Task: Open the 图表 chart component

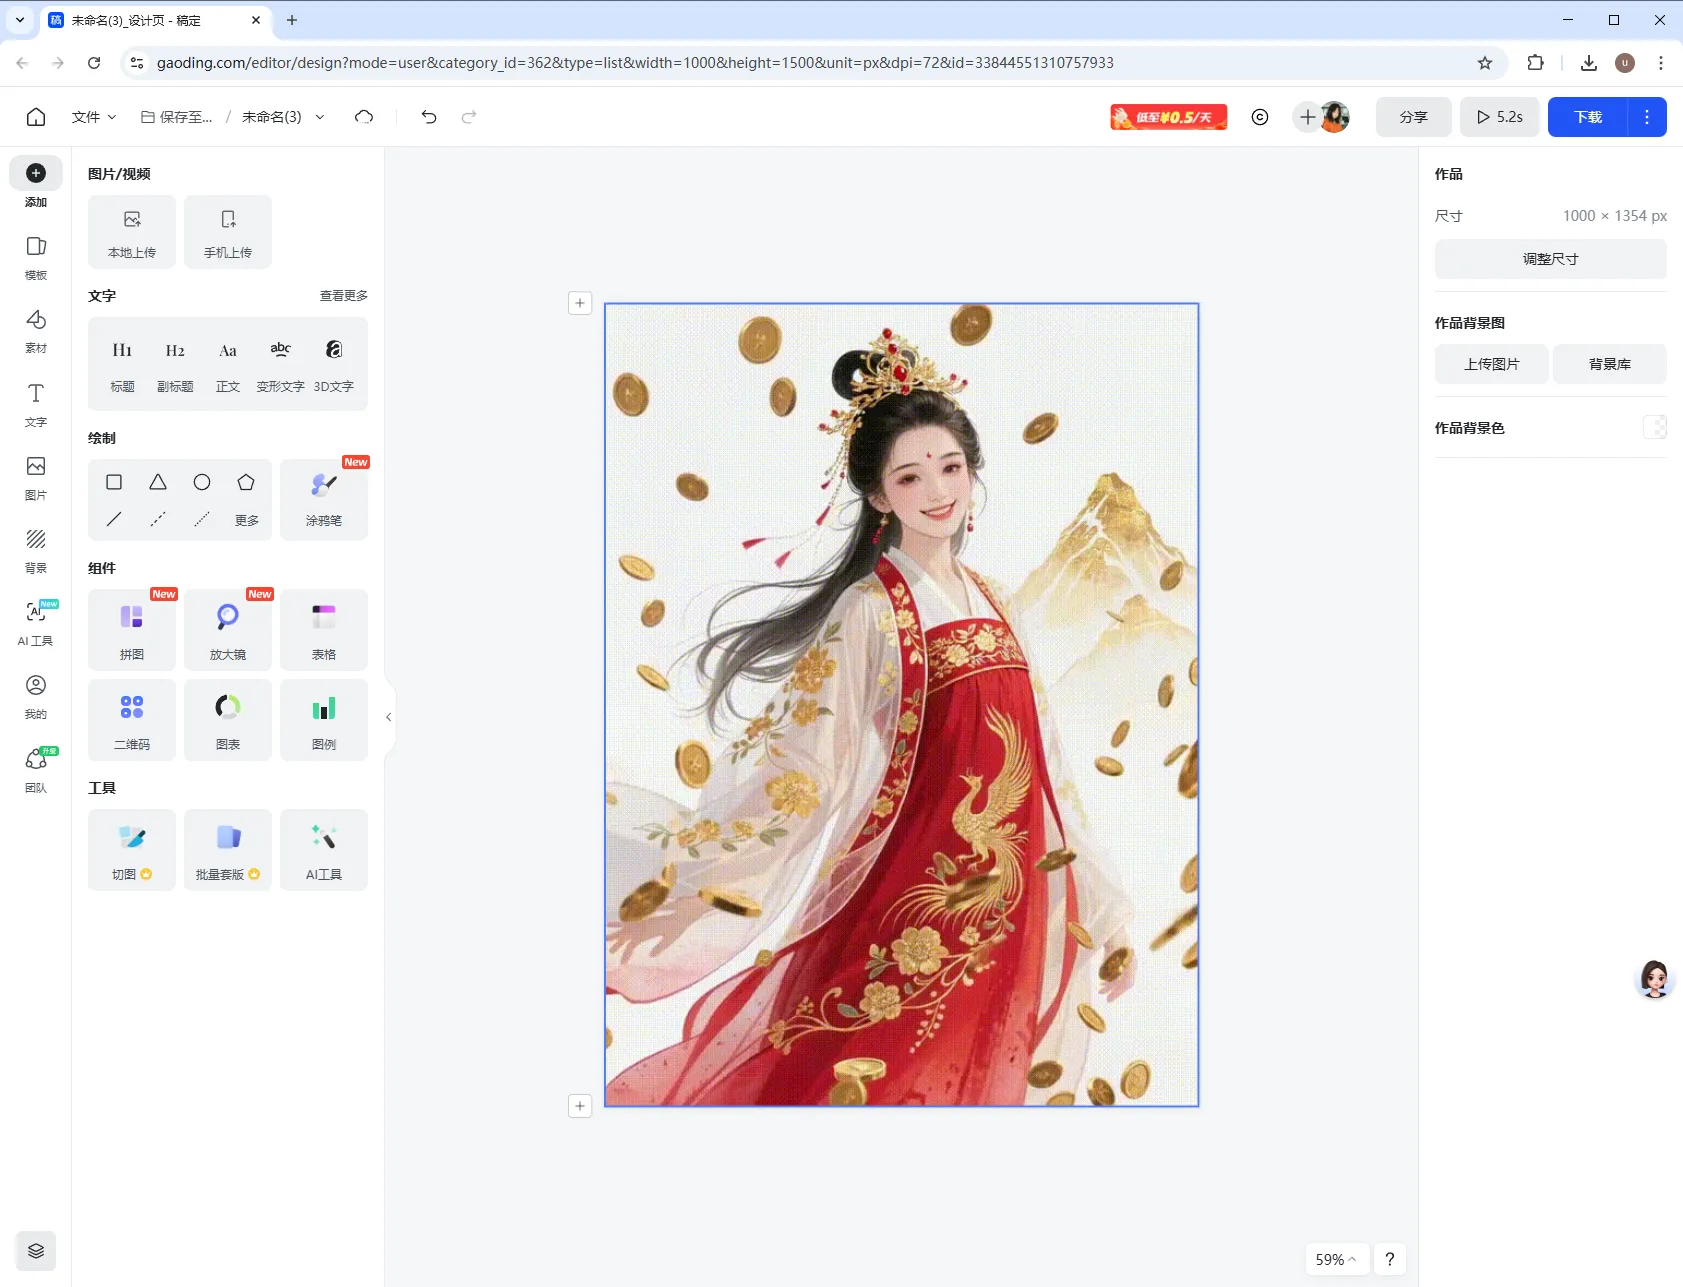Action: pos(228,720)
